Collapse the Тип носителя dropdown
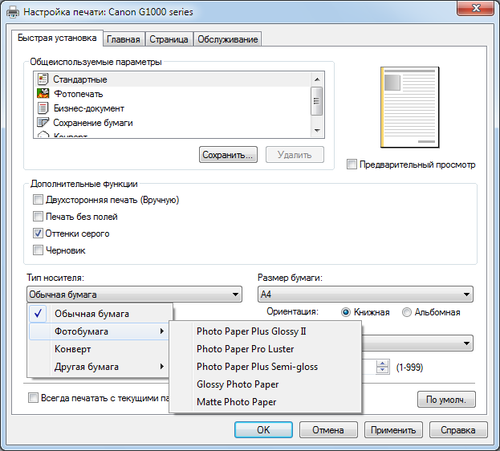Viewport: 500px width, 451px height. click(x=134, y=294)
